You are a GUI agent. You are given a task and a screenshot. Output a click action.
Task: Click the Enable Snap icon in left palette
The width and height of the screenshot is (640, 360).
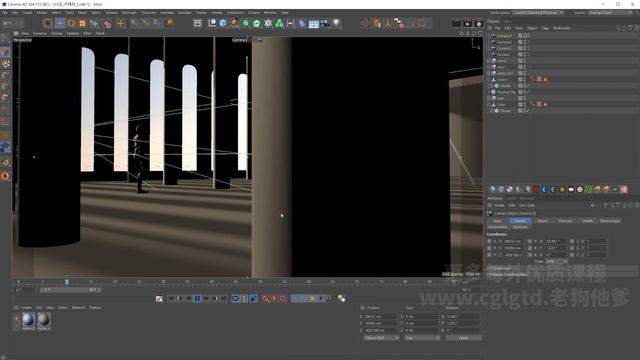click(5, 162)
